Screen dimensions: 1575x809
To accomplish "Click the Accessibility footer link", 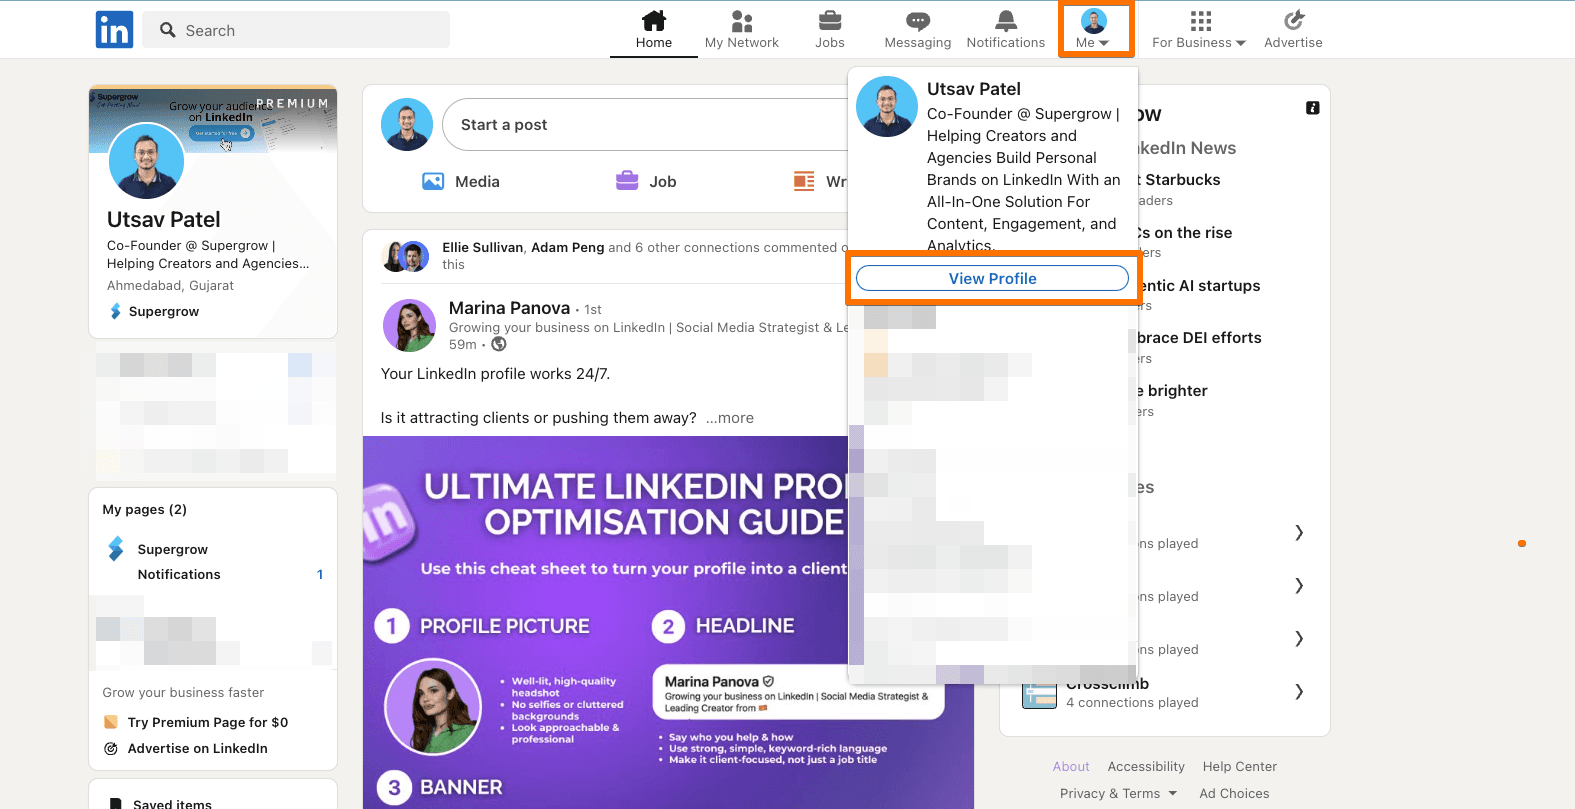I will click(1146, 767).
